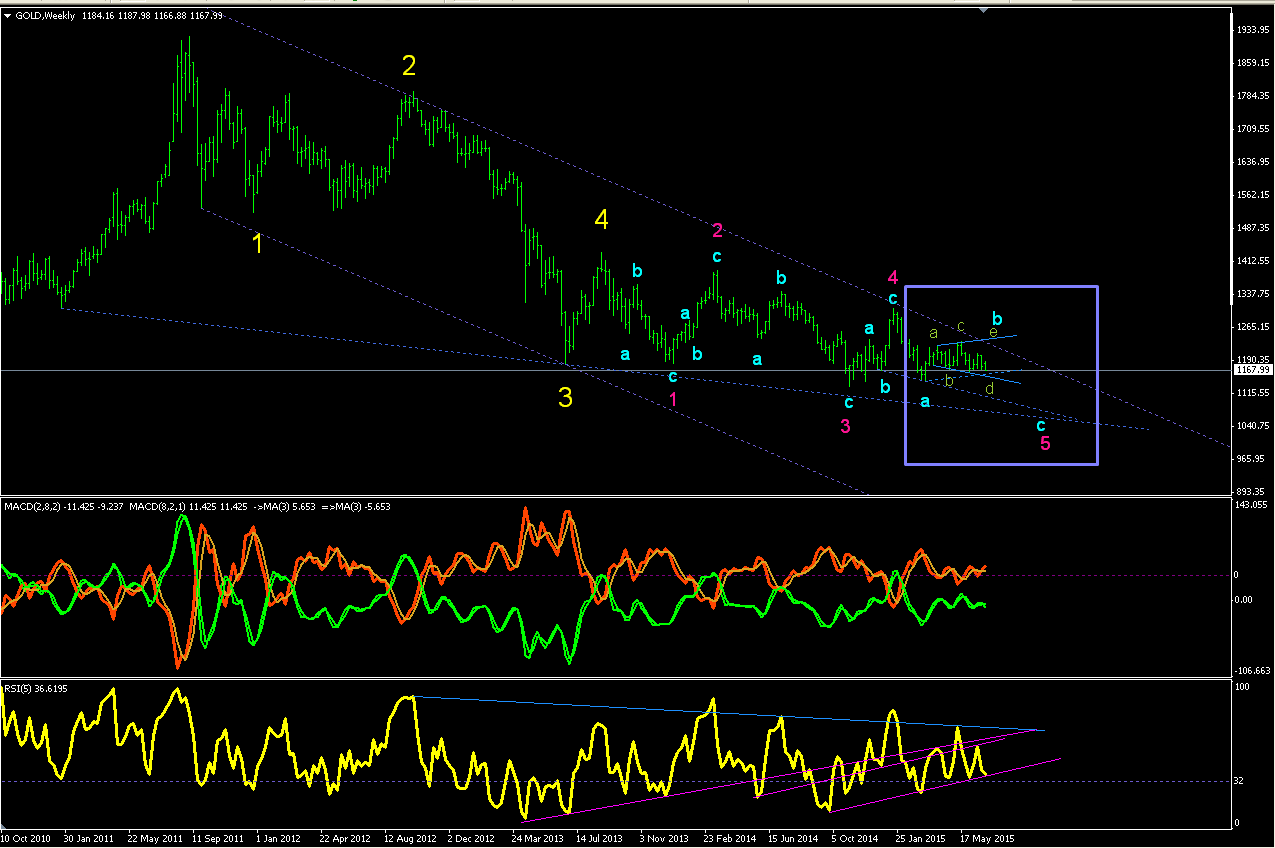
Task: Click the 2 Dec 2012 date label
Action: click(x=471, y=839)
